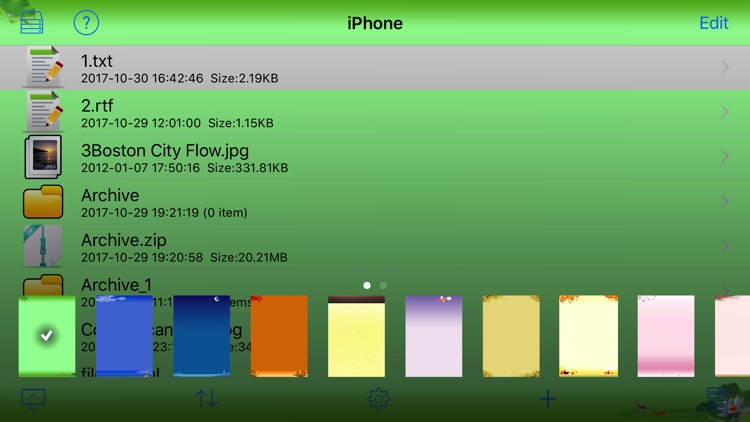
Task: Select the 2.rtf file name
Action: pyautogui.click(x=97, y=106)
